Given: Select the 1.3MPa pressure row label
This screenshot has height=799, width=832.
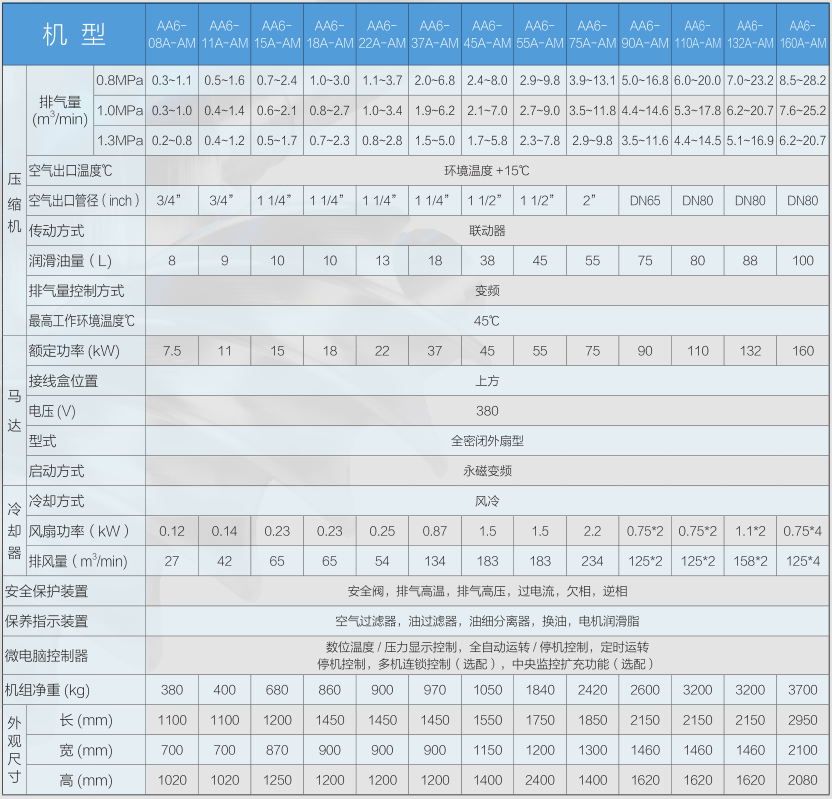Looking at the screenshot, I should [118, 141].
